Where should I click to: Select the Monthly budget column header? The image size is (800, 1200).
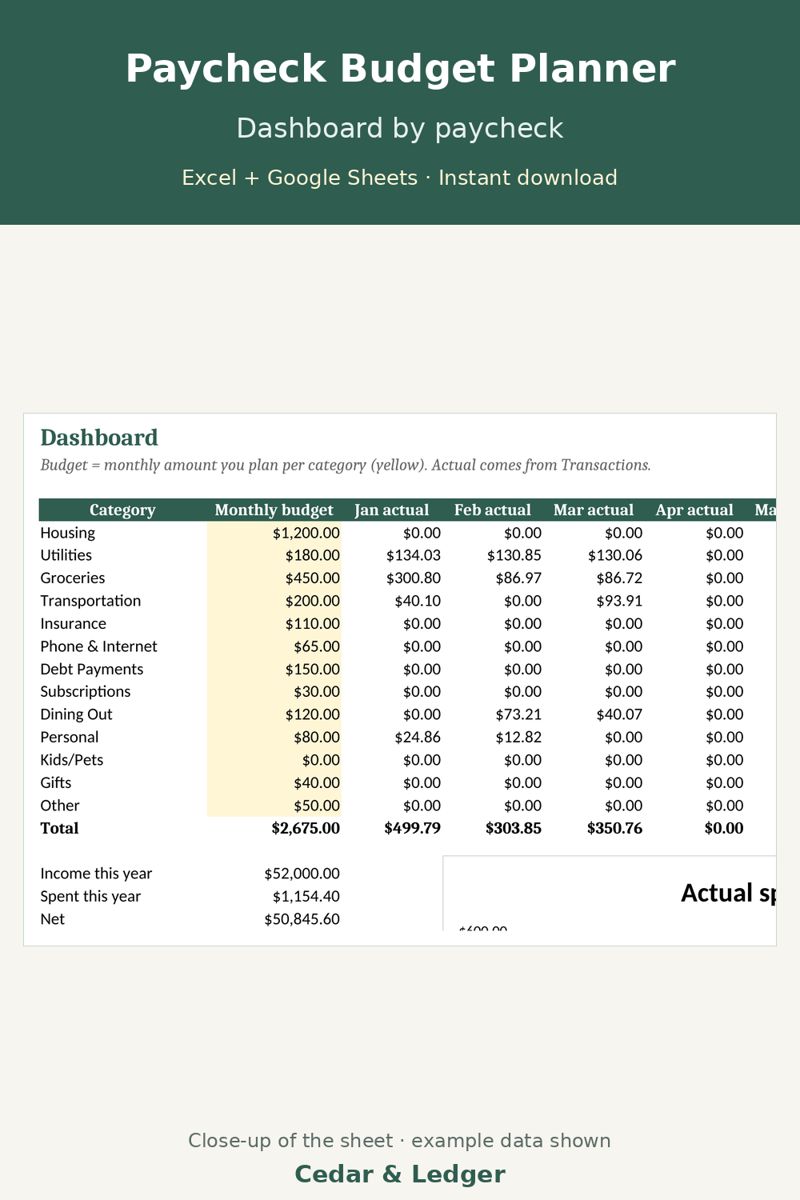coord(274,510)
